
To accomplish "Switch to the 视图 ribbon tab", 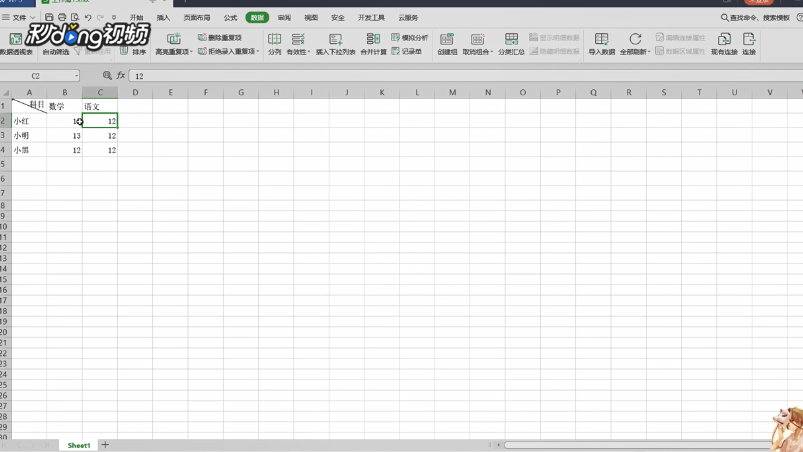I will 311,17.
